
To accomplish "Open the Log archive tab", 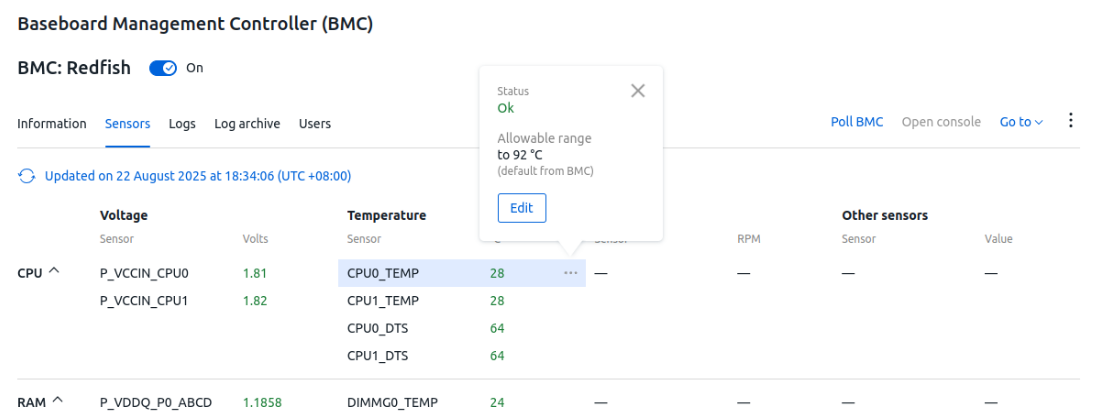I will coord(247,124).
